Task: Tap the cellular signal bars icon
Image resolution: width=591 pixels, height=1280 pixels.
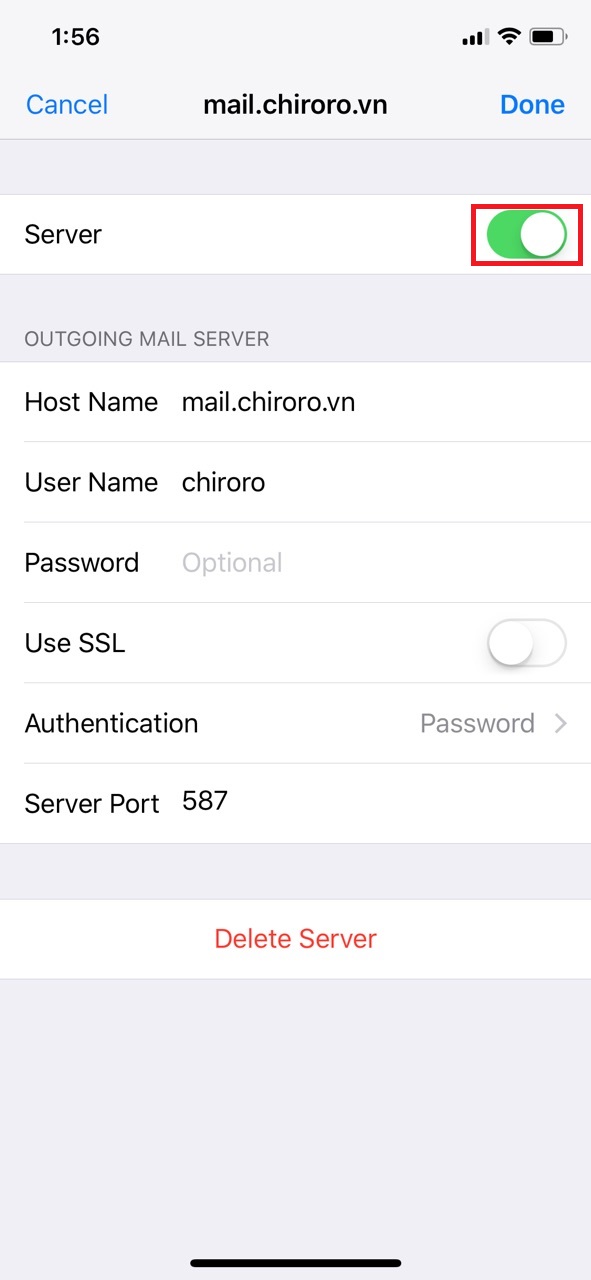Action: (x=475, y=38)
